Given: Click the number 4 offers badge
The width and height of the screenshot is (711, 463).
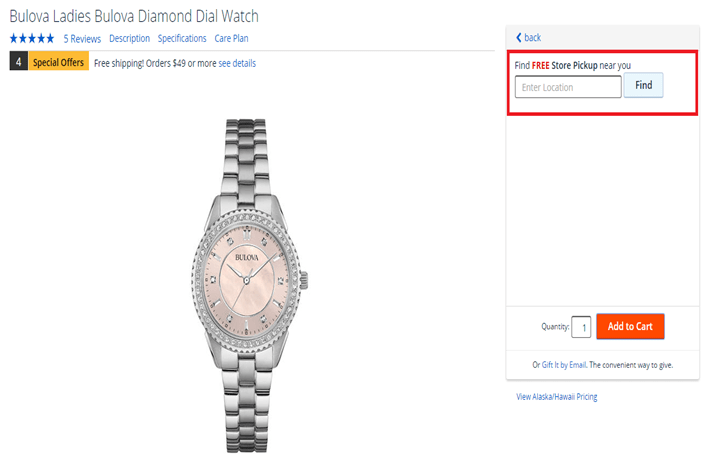Looking at the screenshot, I should pos(18,63).
